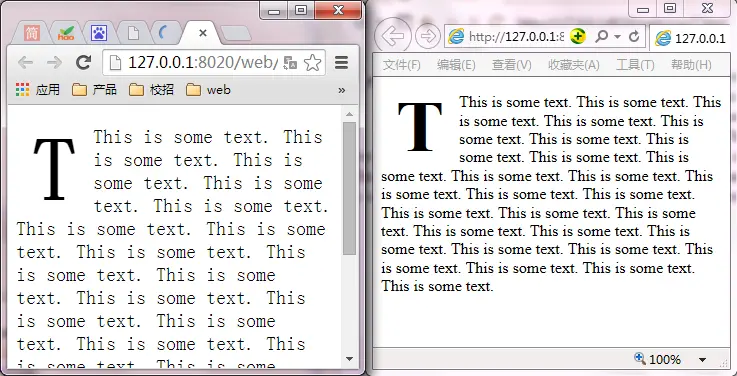The image size is (737, 376).
Task: Click the green plus icon in IE address bar
Action: [x=578, y=36]
